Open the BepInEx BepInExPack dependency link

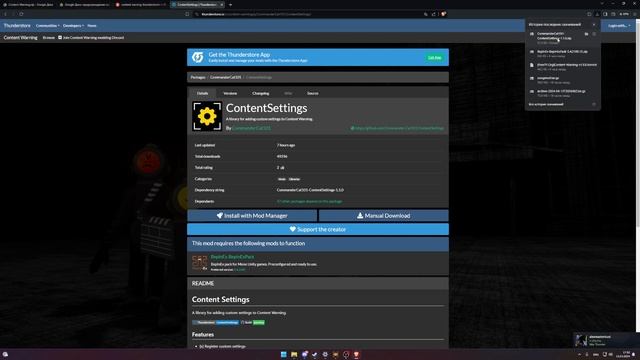point(232,257)
